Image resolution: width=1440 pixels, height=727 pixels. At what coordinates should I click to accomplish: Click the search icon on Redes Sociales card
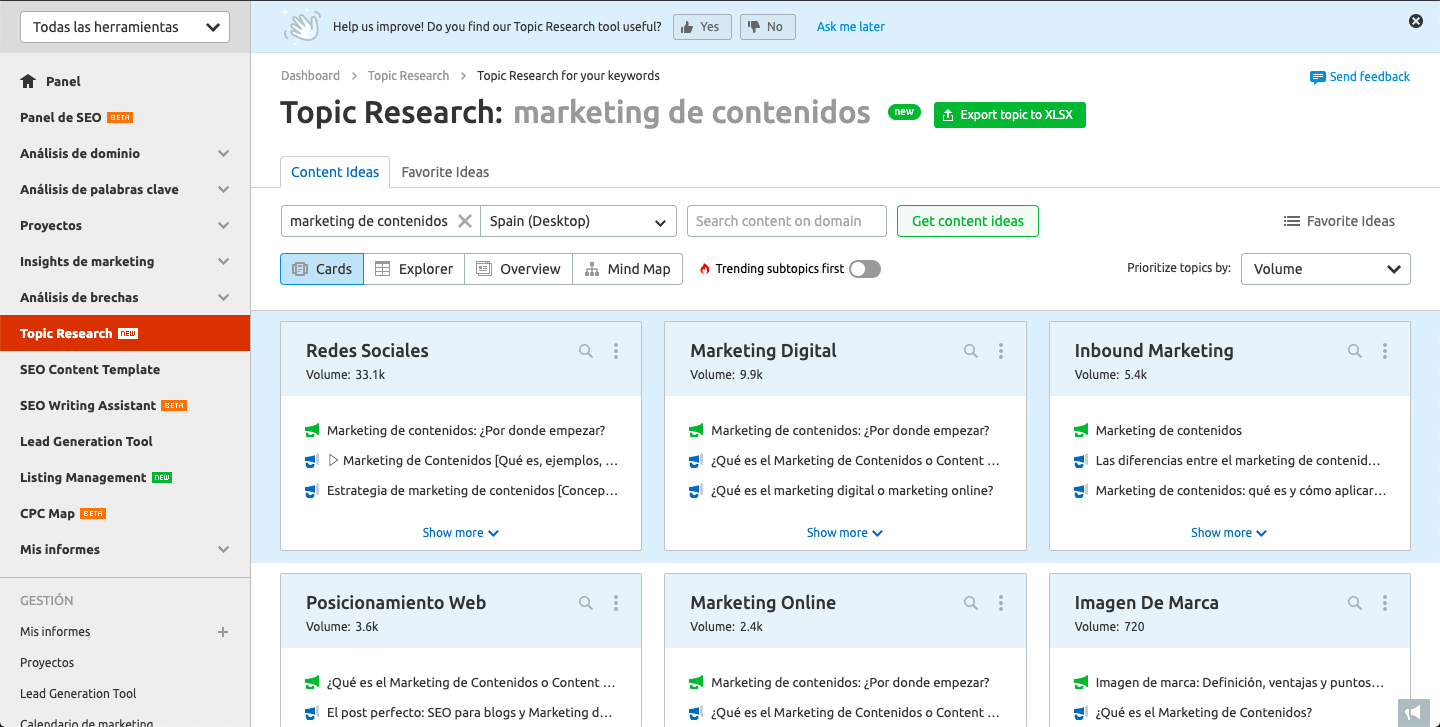pyautogui.click(x=586, y=351)
